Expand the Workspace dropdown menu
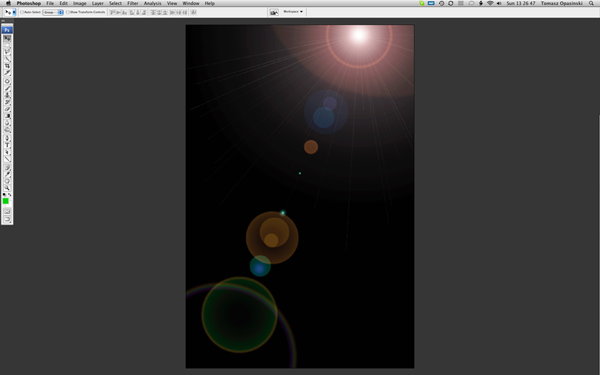600x375 pixels. pos(293,12)
